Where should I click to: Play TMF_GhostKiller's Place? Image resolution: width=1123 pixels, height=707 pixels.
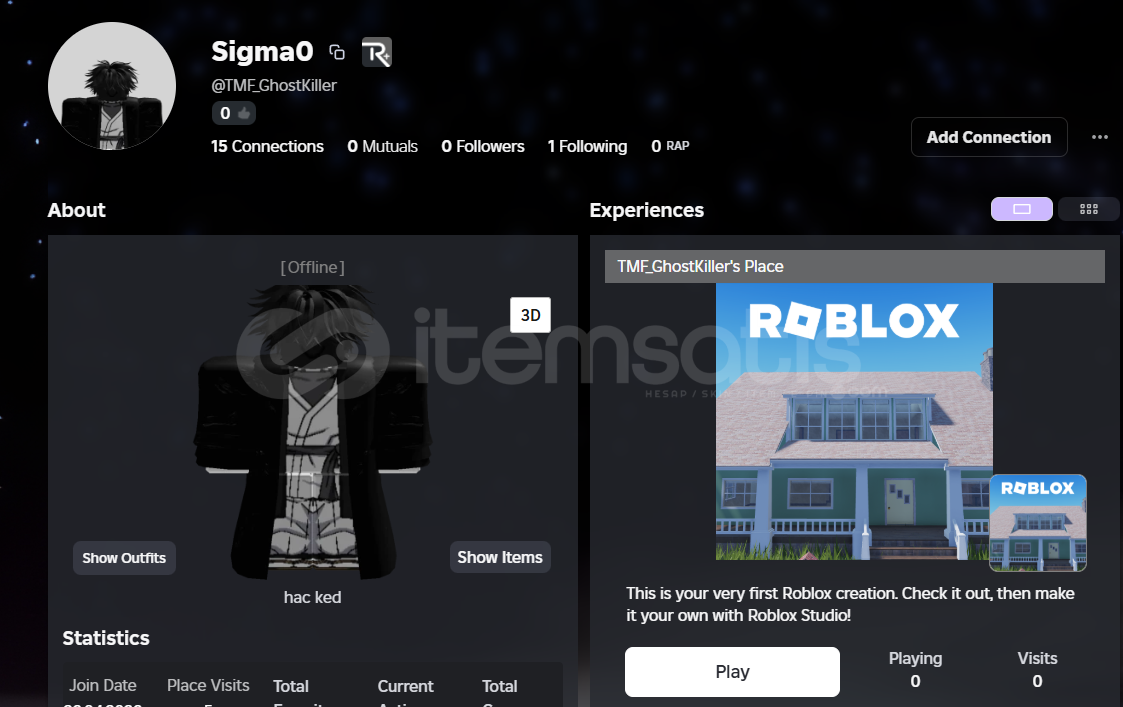click(x=732, y=672)
